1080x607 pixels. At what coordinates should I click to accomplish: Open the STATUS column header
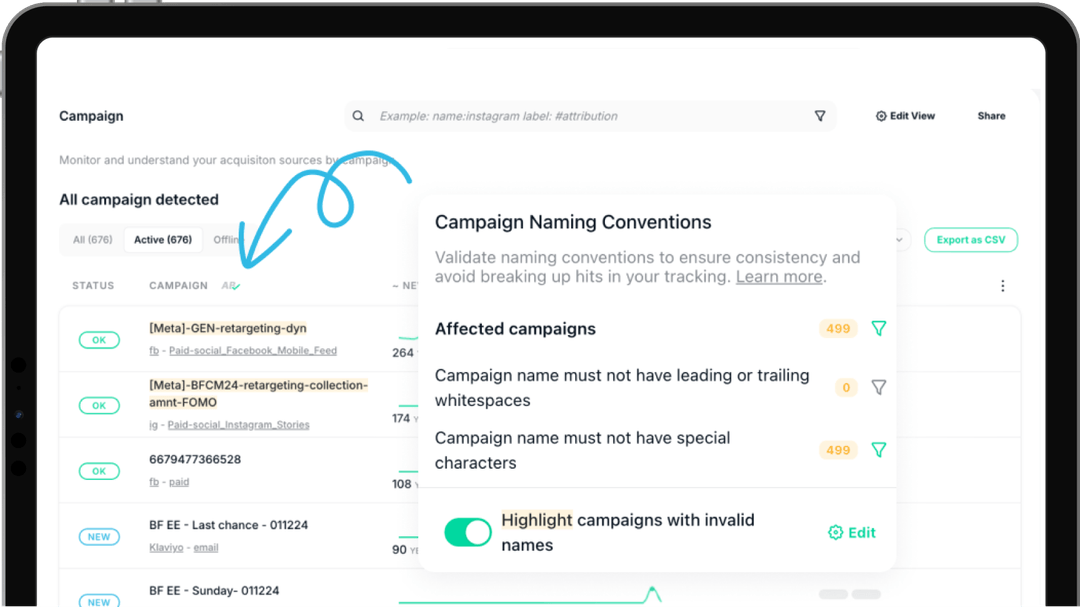[93, 285]
